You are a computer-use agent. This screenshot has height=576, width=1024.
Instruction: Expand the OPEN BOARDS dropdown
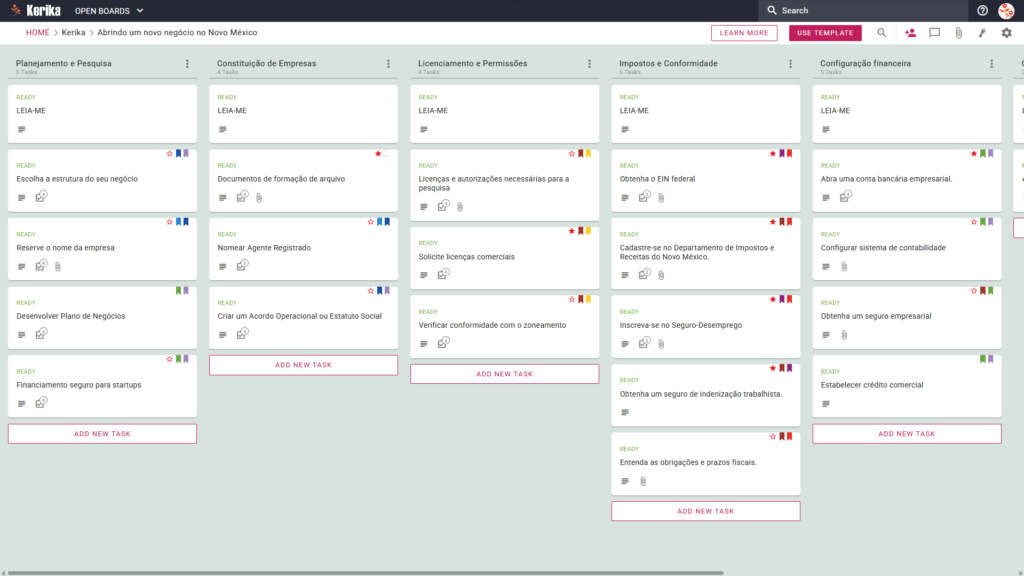(109, 10)
